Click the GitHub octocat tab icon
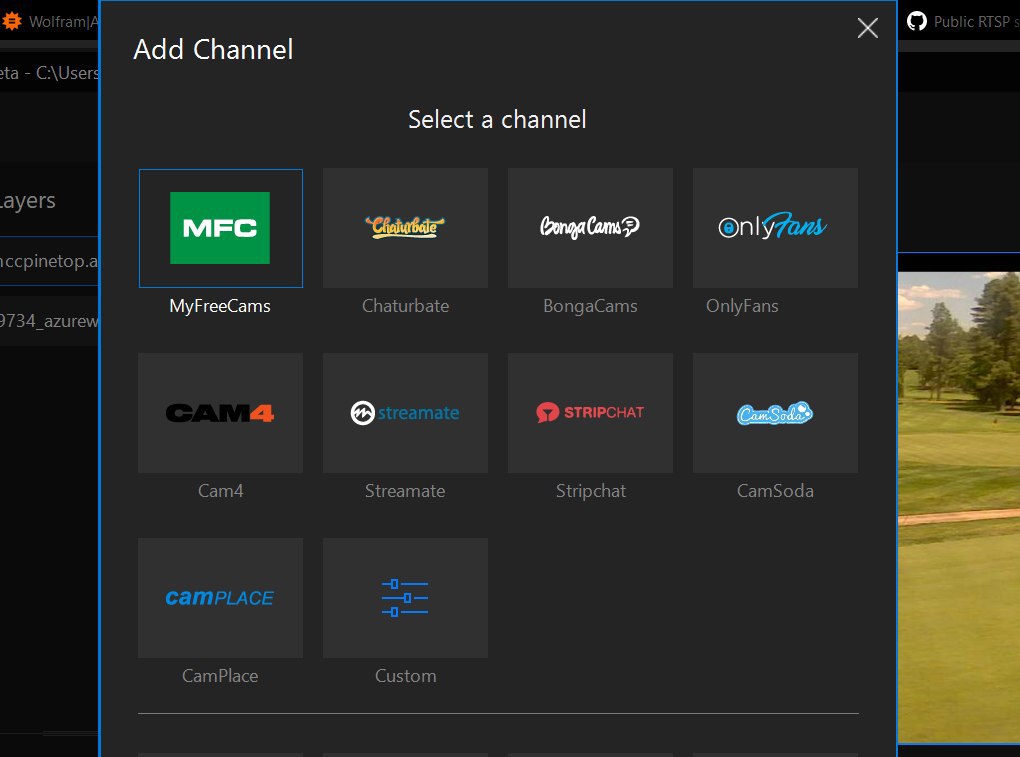The height and width of the screenshot is (757, 1020). coord(917,21)
